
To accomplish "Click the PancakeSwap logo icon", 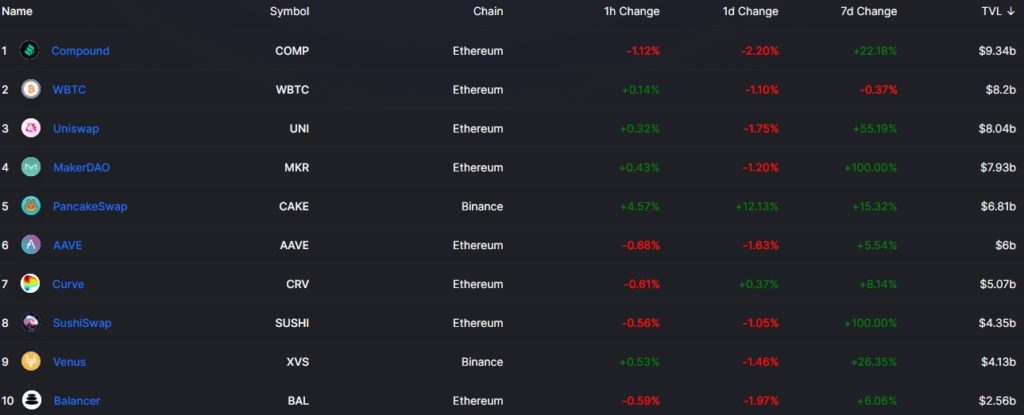I will click(x=30, y=206).
